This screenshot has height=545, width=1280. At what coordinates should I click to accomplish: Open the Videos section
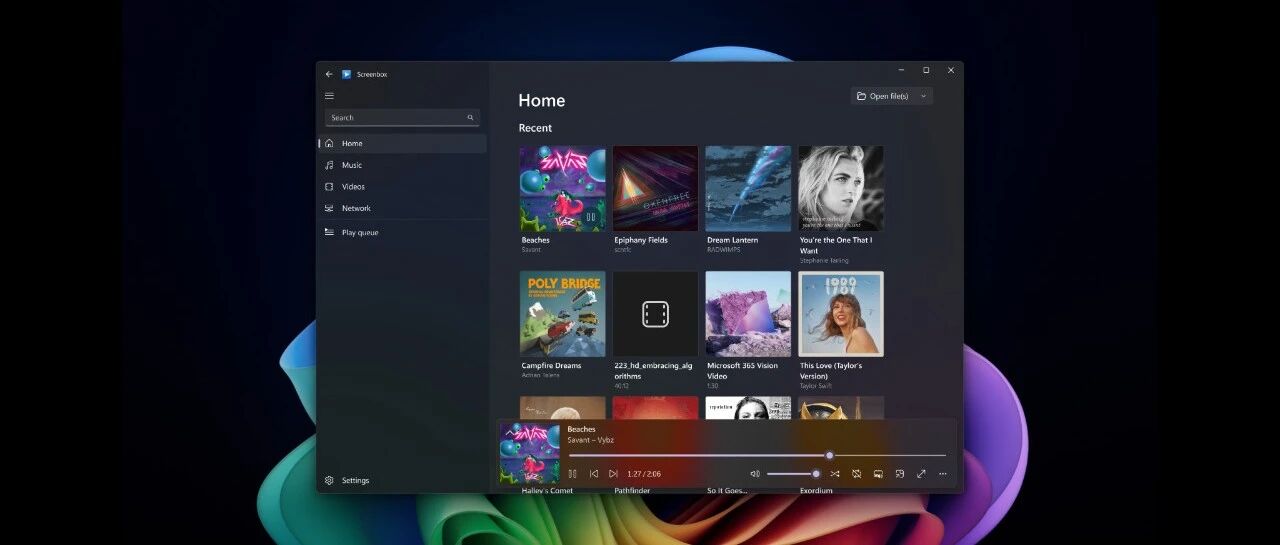(x=403, y=187)
